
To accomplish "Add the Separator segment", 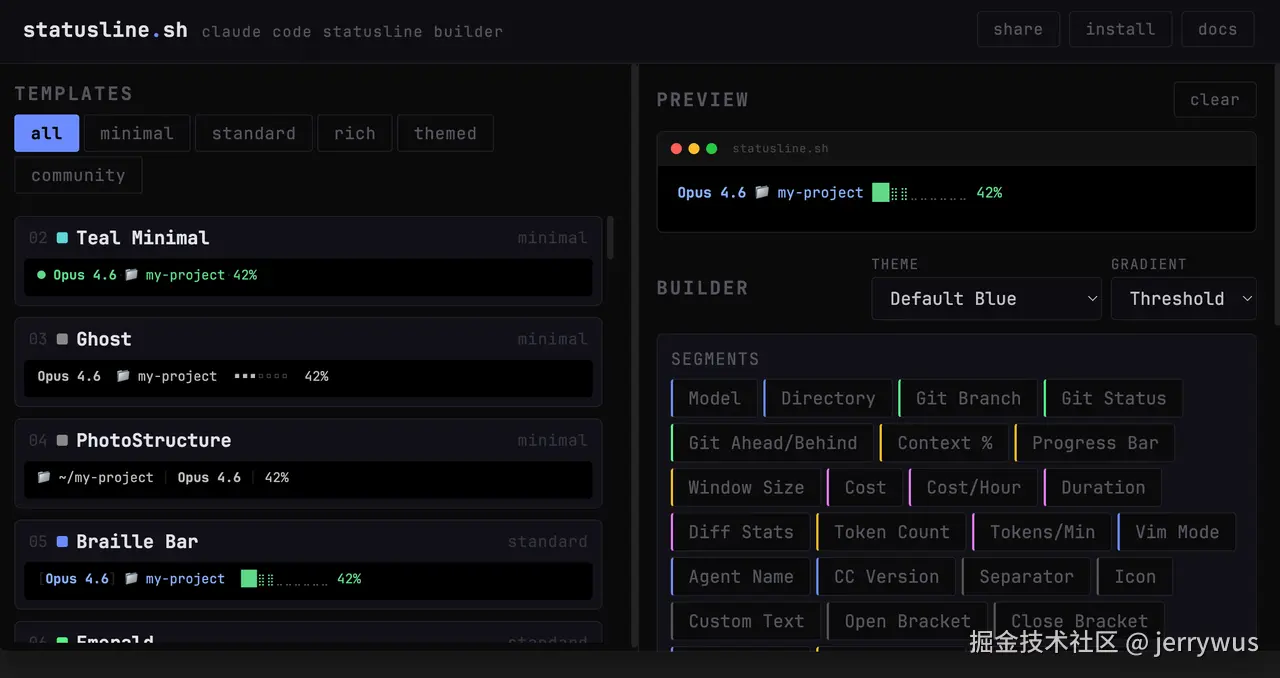I will pos(1027,577).
